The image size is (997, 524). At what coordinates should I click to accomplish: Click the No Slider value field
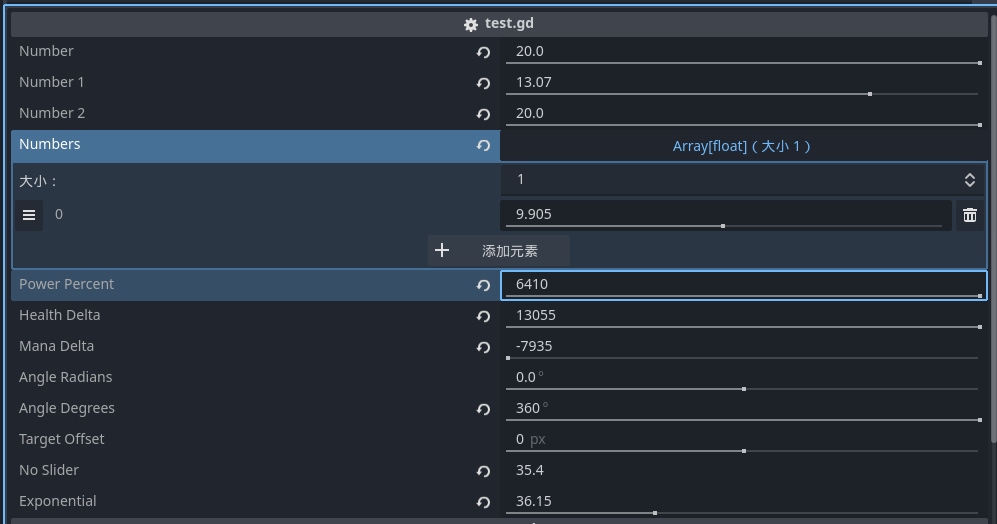[x=742, y=470]
